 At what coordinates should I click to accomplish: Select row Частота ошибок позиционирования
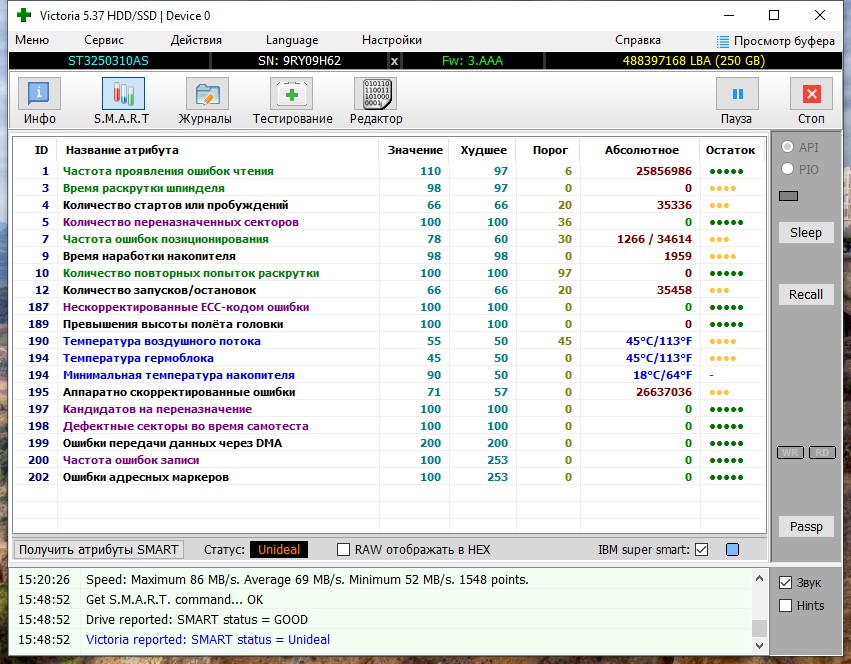tap(389, 239)
